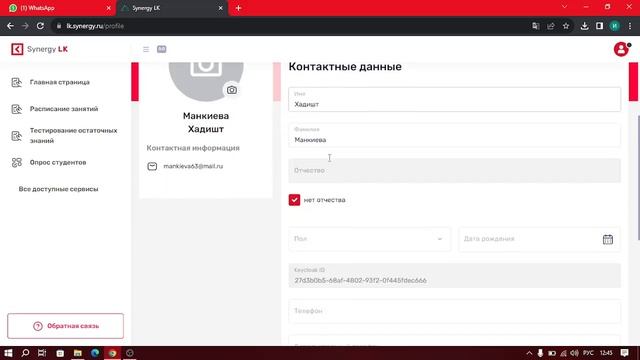Click the question mark icon in Обратная связь
Image resolution: width=640 pixels, height=360 pixels.
(x=38, y=326)
